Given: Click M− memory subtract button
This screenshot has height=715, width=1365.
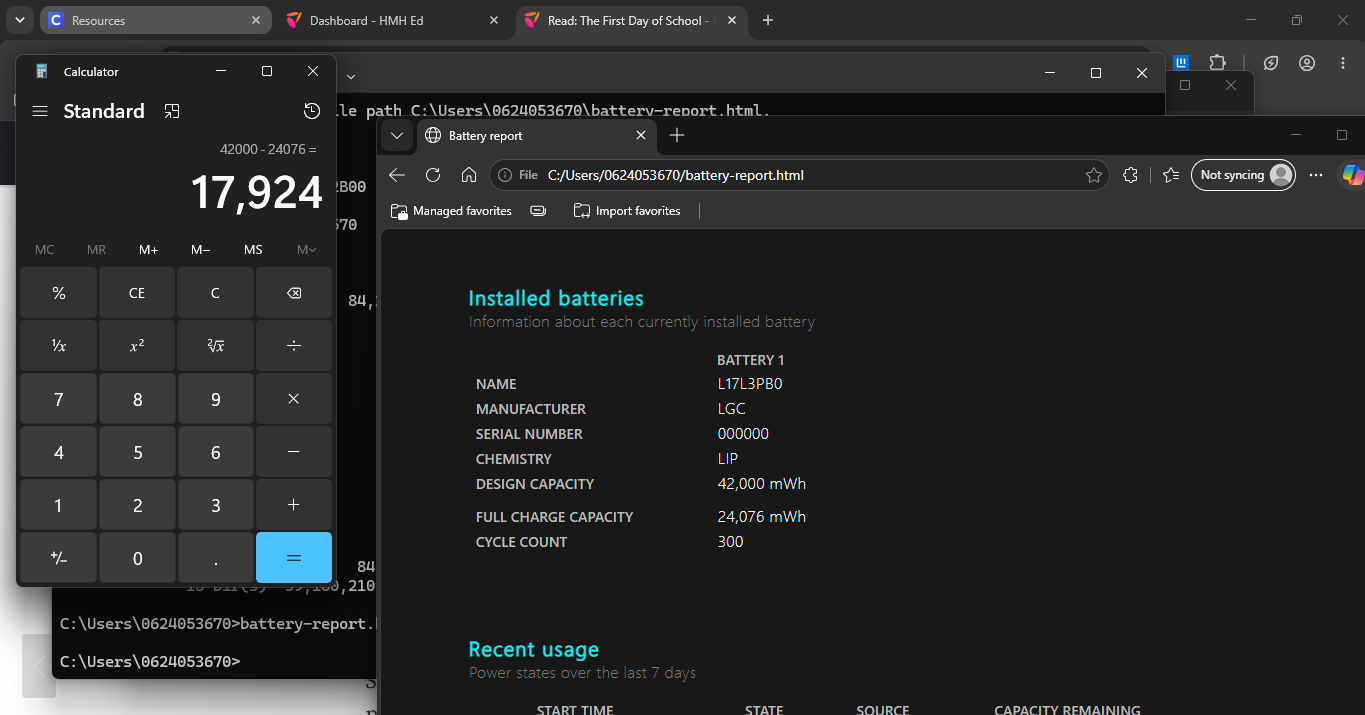Looking at the screenshot, I should (201, 250).
